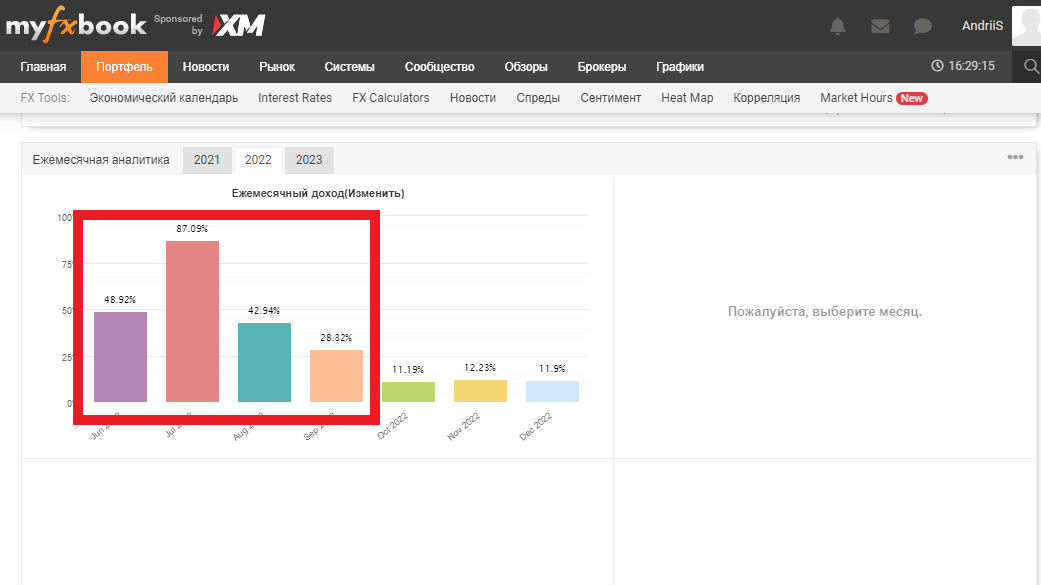Open the notifications bell icon
Image resolution: width=1041 pixels, height=585 pixels.
838,26
